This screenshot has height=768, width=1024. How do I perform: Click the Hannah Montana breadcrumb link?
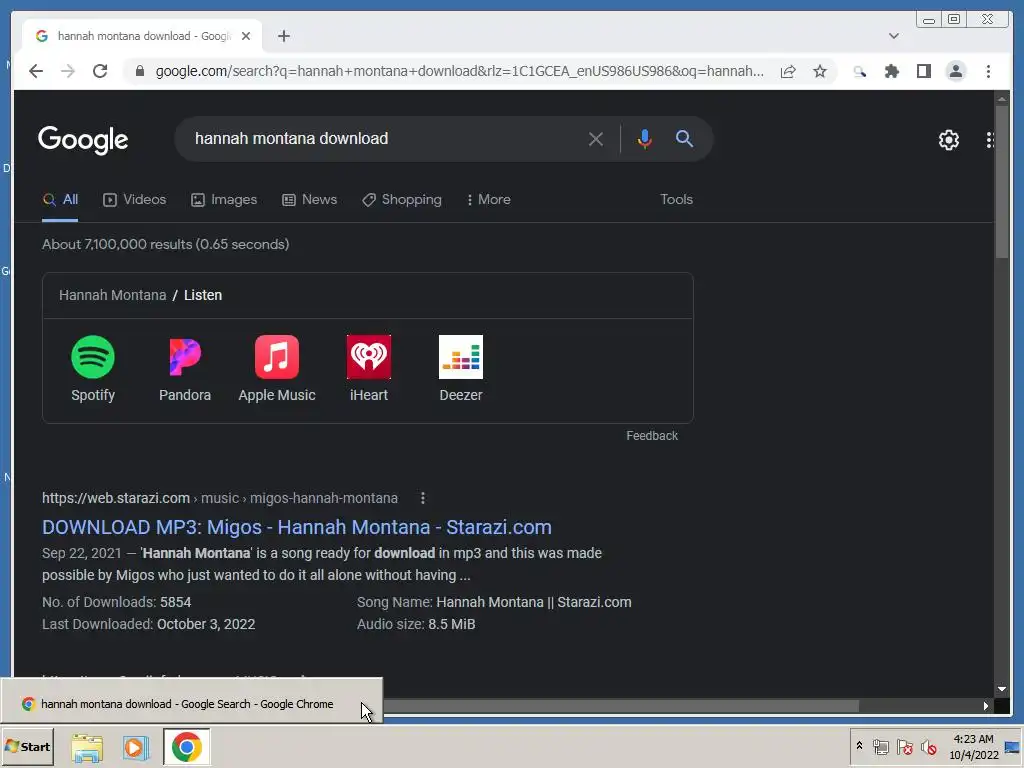pyautogui.click(x=112, y=295)
